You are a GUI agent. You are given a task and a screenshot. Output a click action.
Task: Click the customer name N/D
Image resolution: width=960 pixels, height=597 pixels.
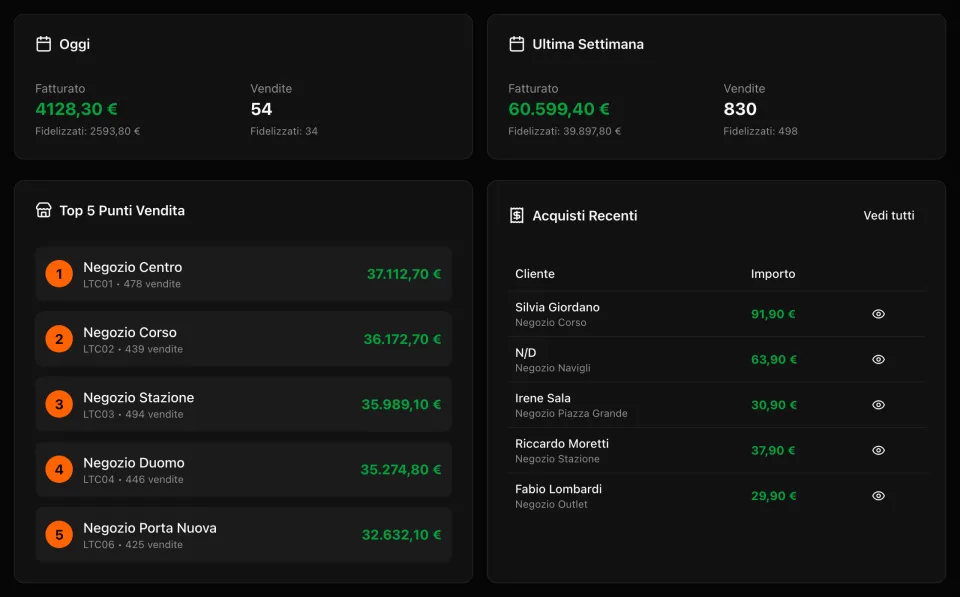525,353
